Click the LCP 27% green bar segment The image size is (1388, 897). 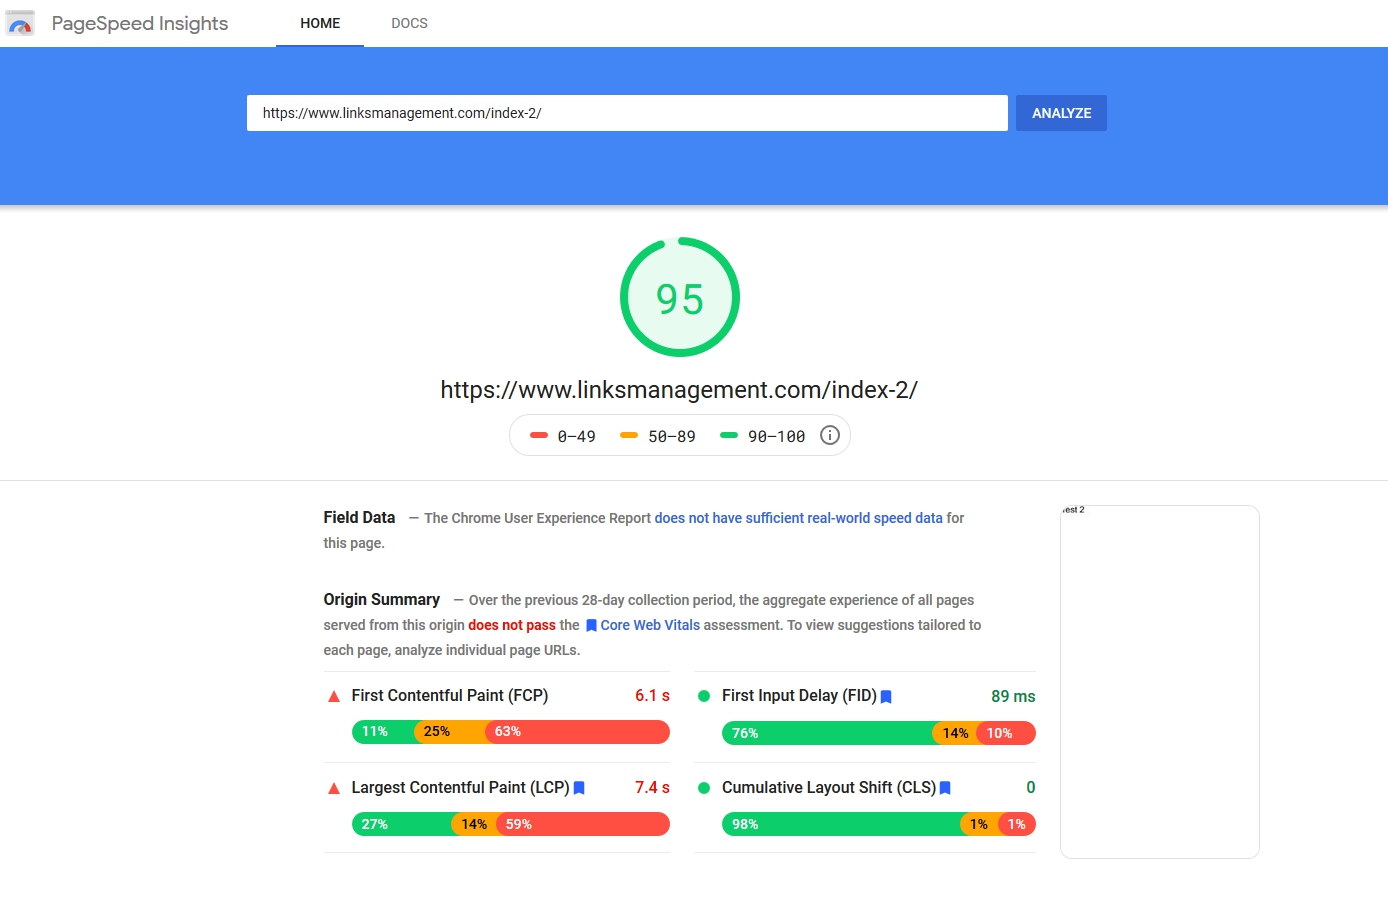click(x=401, y=824)
